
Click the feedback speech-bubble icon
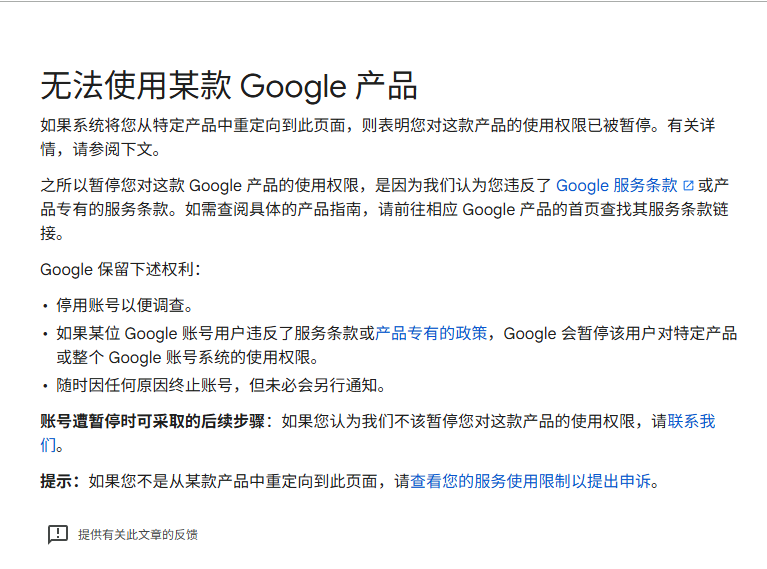pos(58,534)
